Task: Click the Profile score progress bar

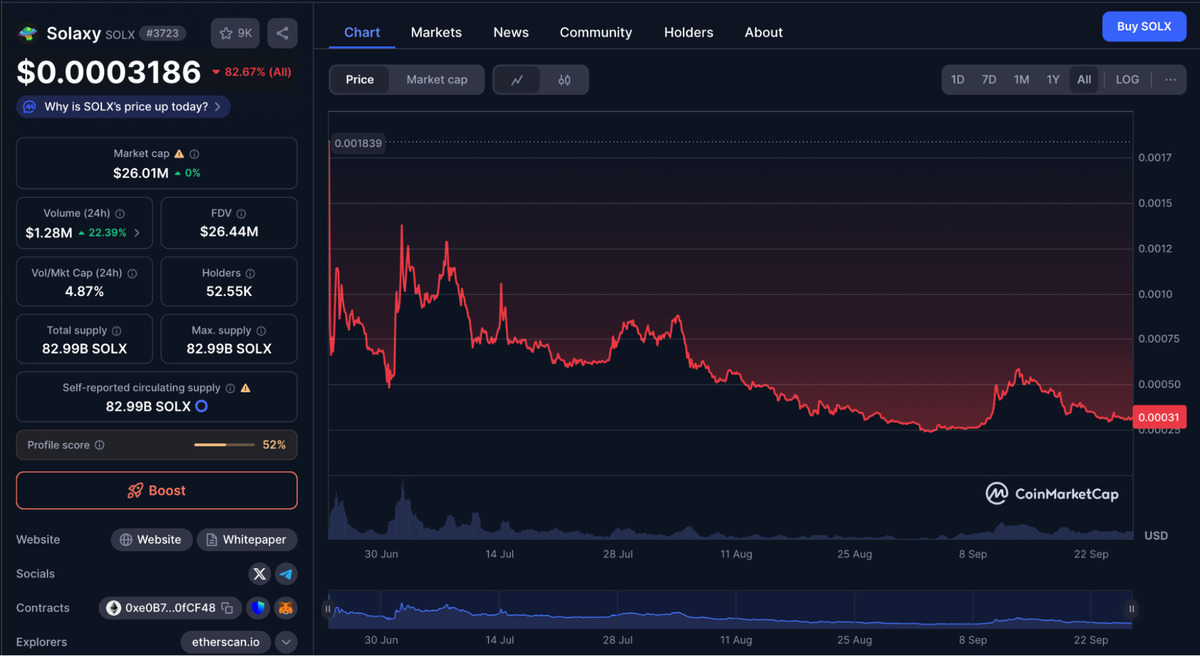Action: (224, 445)
